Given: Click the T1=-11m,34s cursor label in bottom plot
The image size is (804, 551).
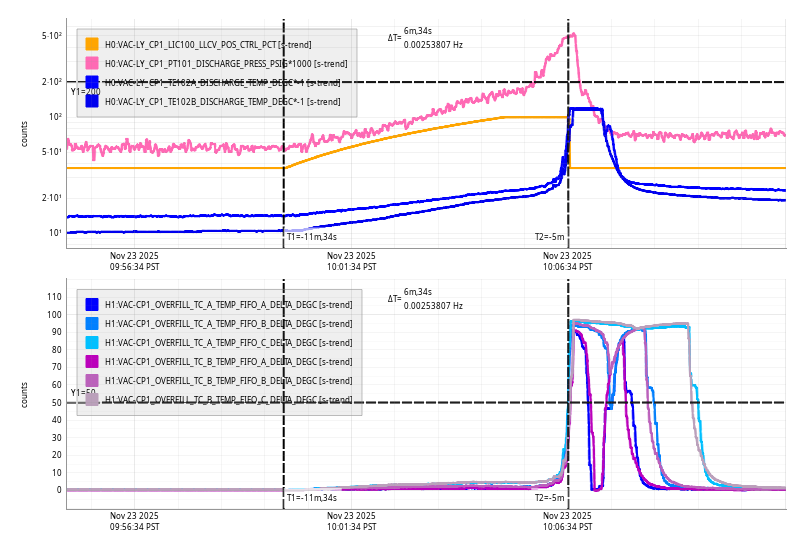Looking at the screenshot, I should click(x=312, y=497).
